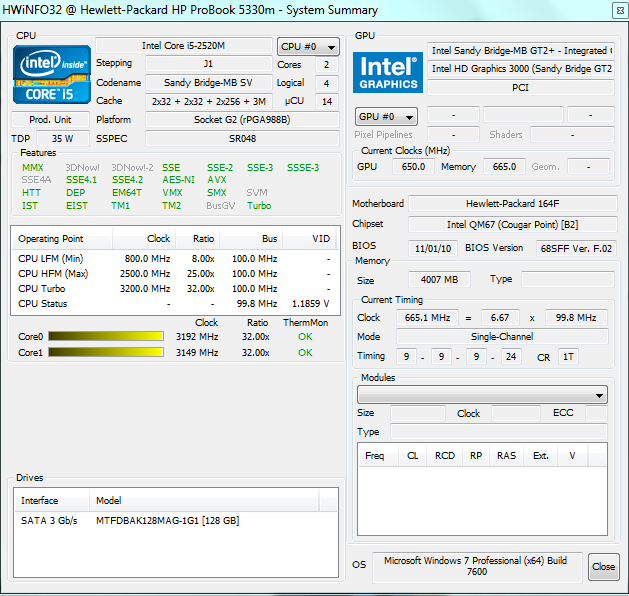Click the µCU value 14
This screenshot has height=596, width=629.
[x=327, y=101]
